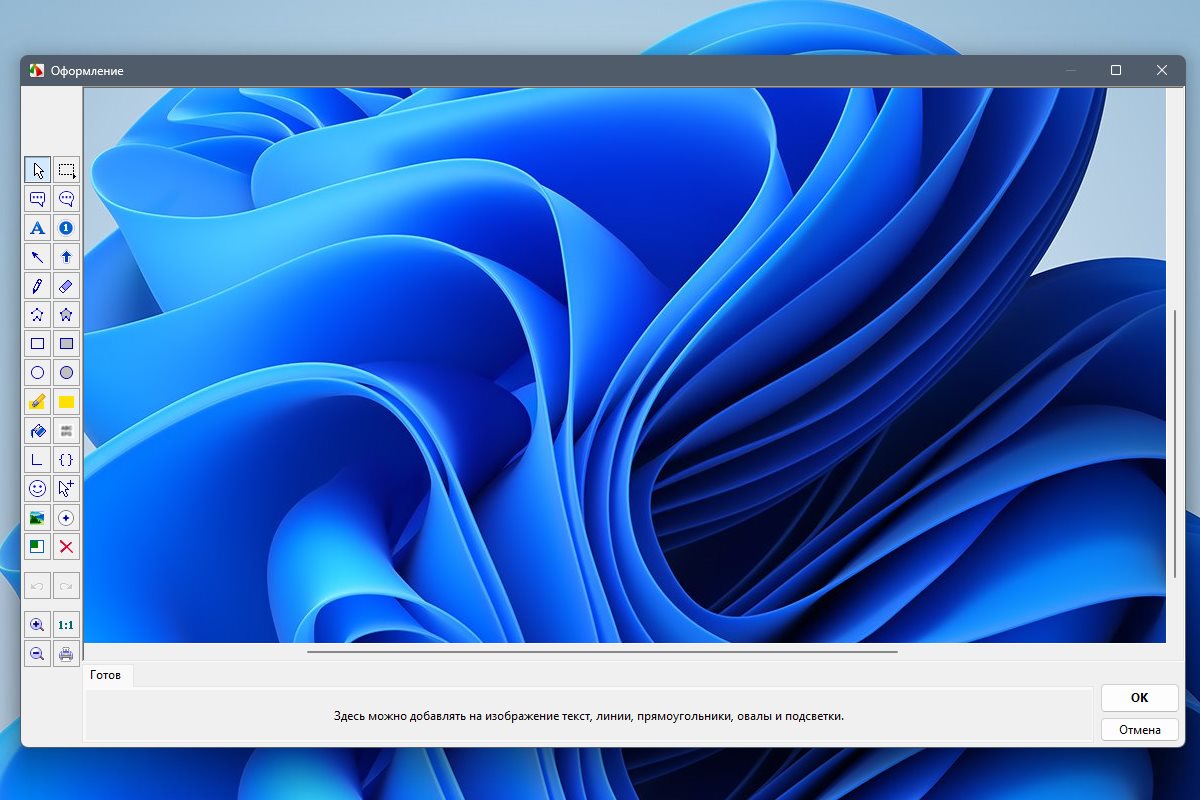This screenshot has width=1200, height=800.
Task: Select the text tool with letter A
Action: coord(37,228)
